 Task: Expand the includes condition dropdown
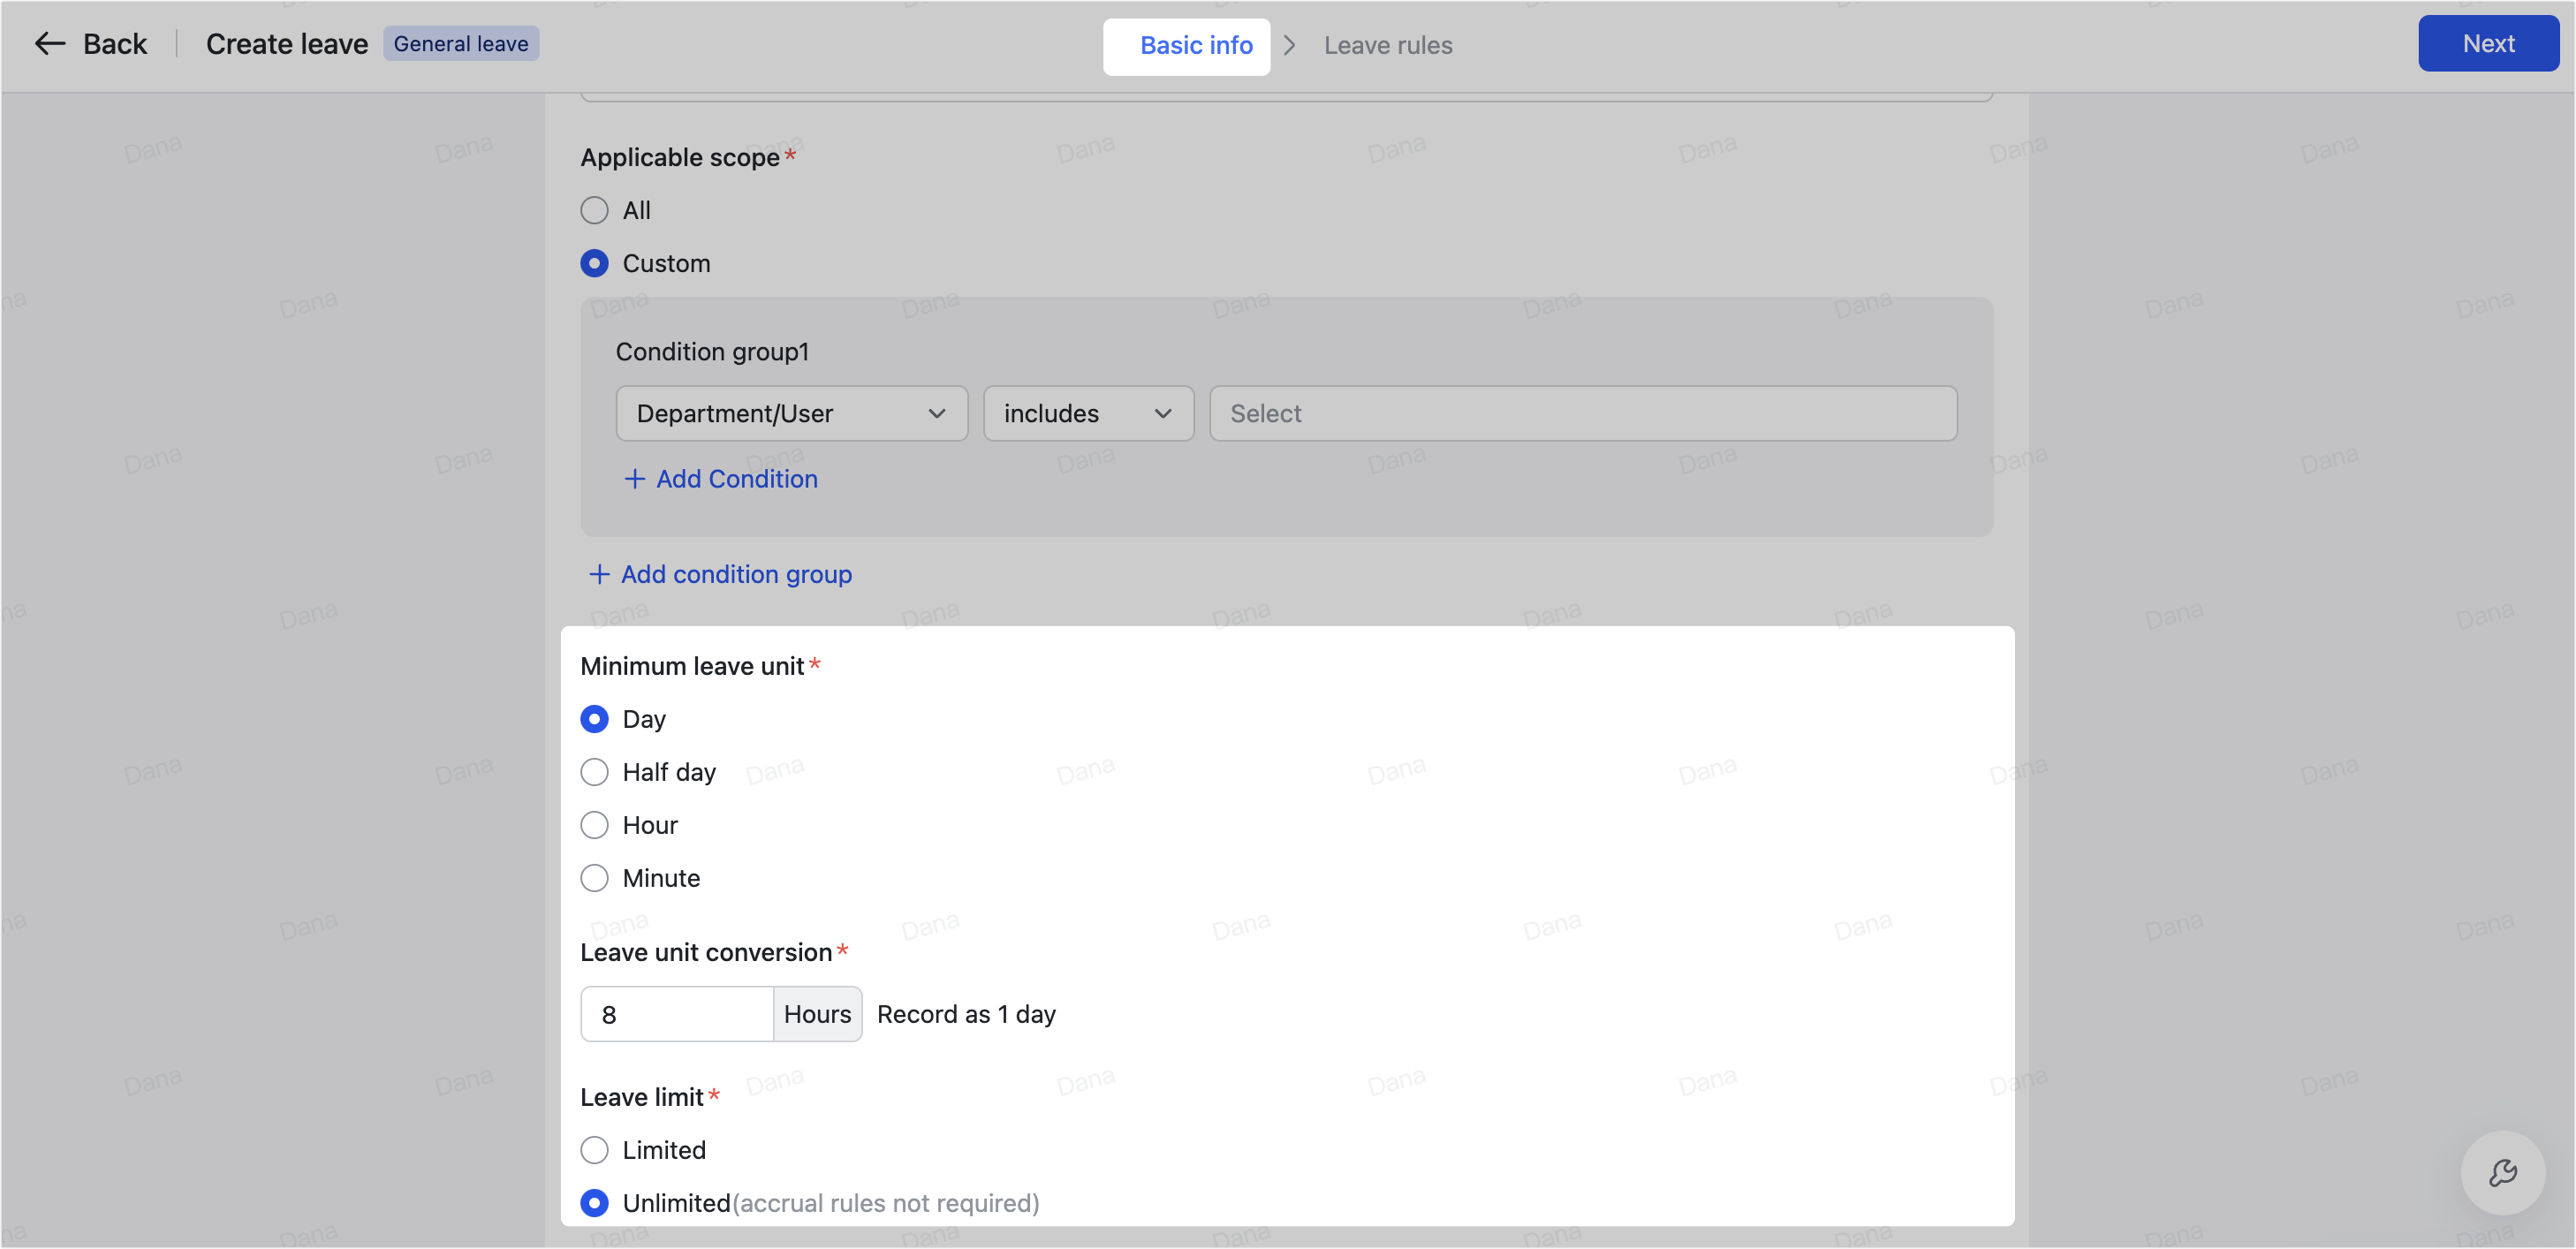tap(1087, 413)
